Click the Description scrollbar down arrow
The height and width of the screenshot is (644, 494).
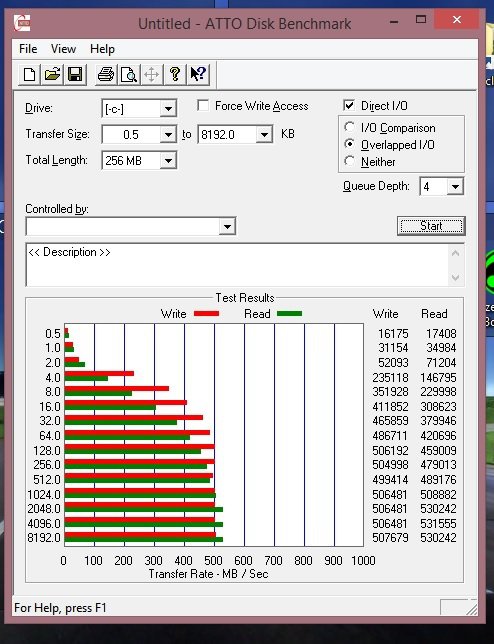tap(455, 277)
